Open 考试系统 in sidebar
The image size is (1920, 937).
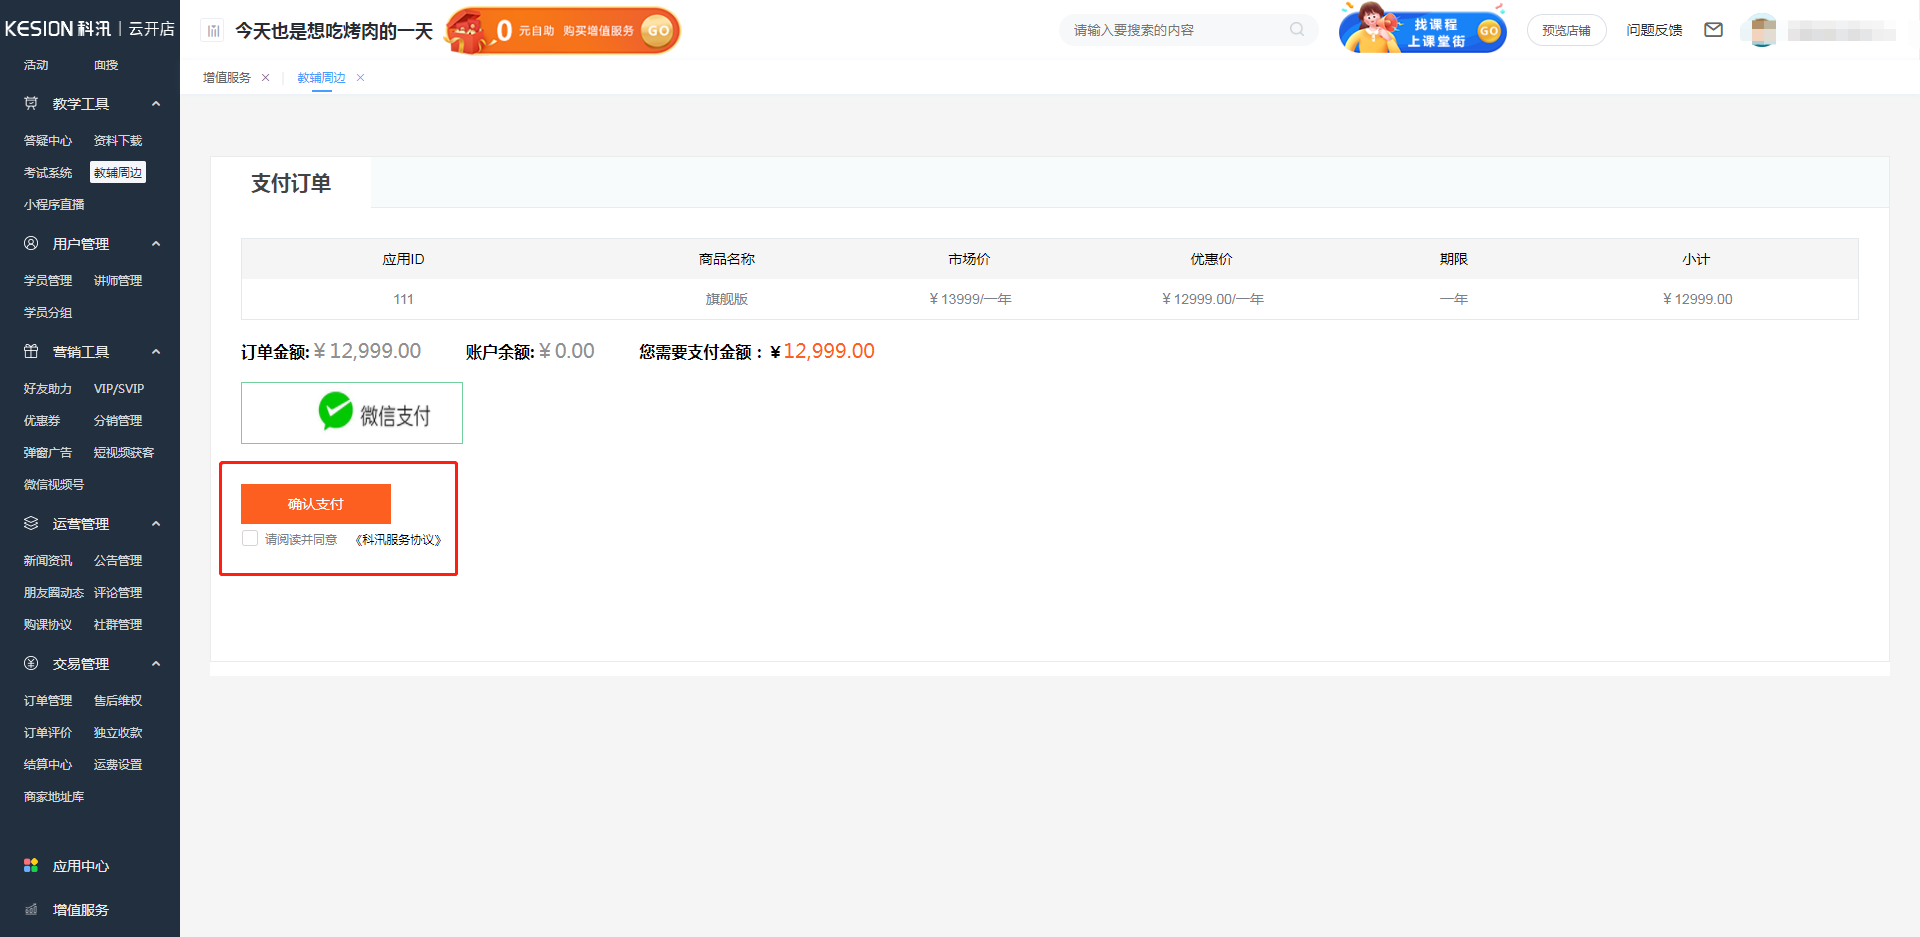pyautogui.click(x=48, y=173)
